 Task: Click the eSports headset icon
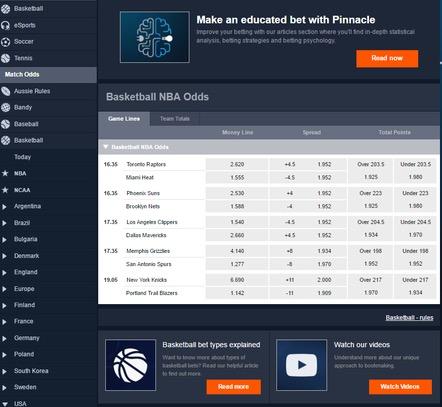[x=5, y=25]
